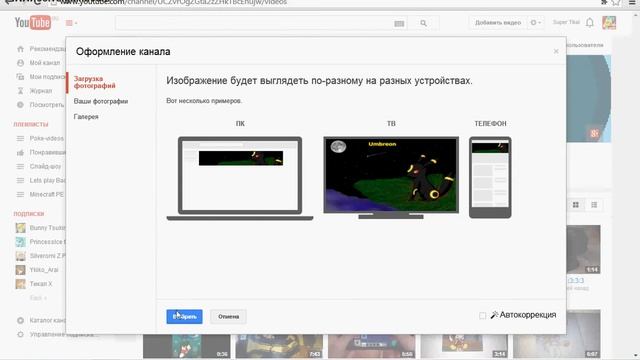Screen dimensions: 640x360
Task: Open the account avatar in header
Action: pos(609,23)
